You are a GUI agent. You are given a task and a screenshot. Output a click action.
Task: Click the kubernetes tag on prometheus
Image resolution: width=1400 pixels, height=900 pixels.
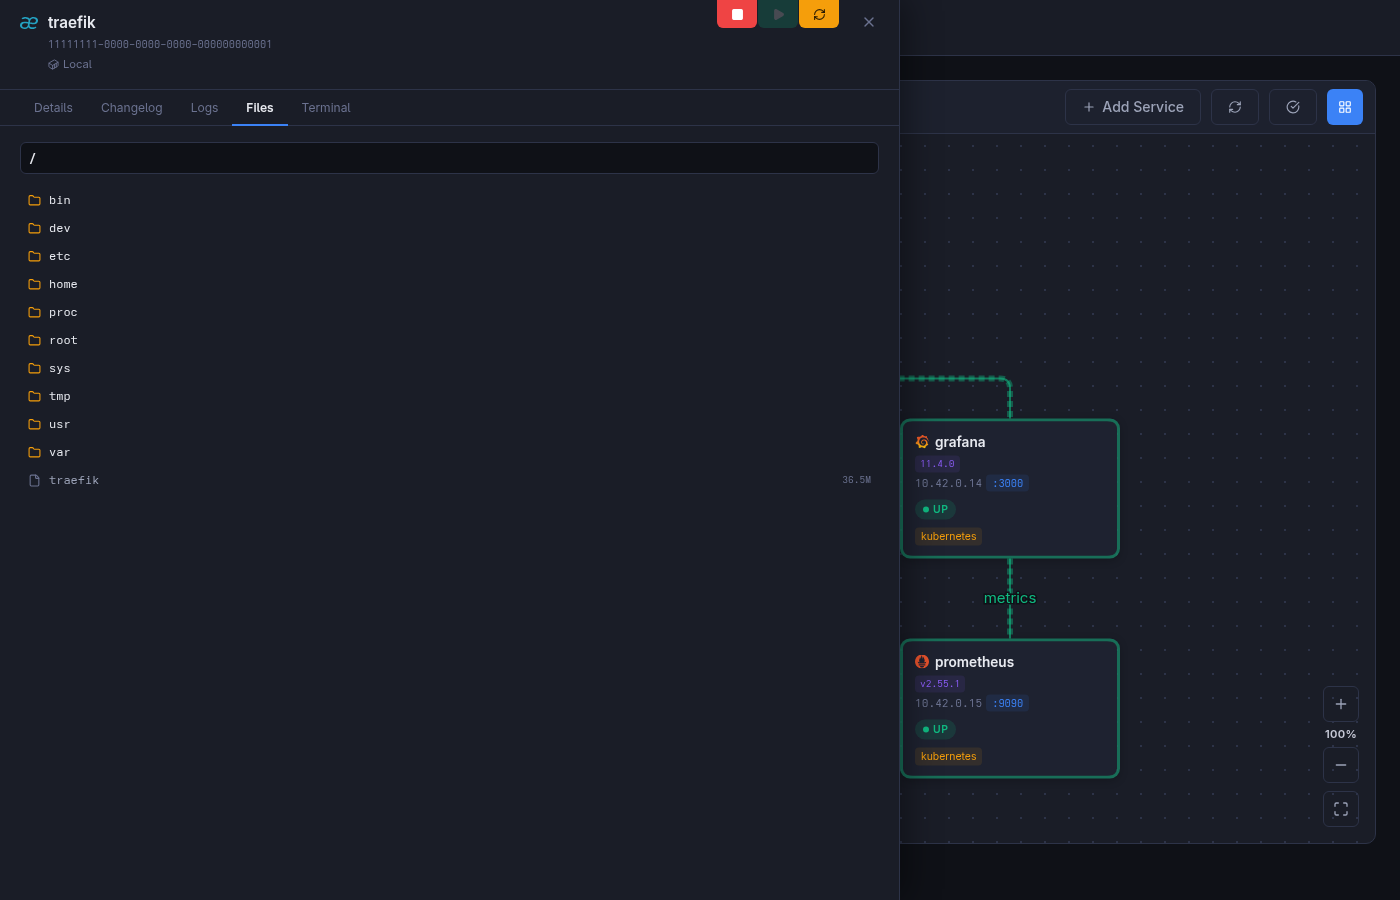pos(948,756)
